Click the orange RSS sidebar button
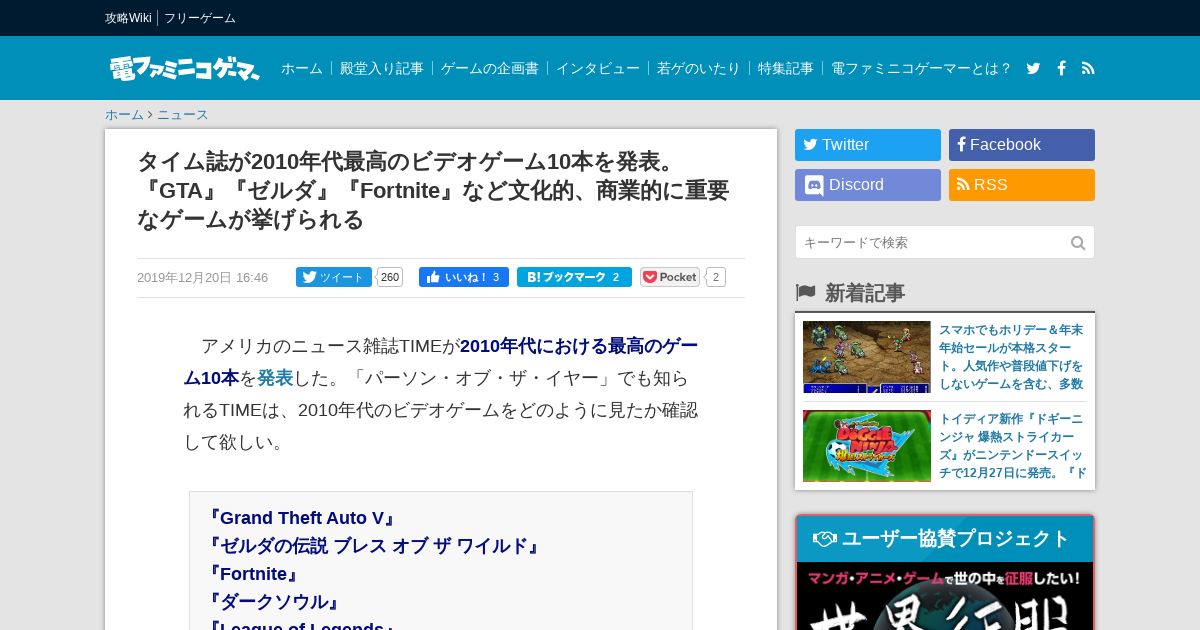 (1022, 185)
